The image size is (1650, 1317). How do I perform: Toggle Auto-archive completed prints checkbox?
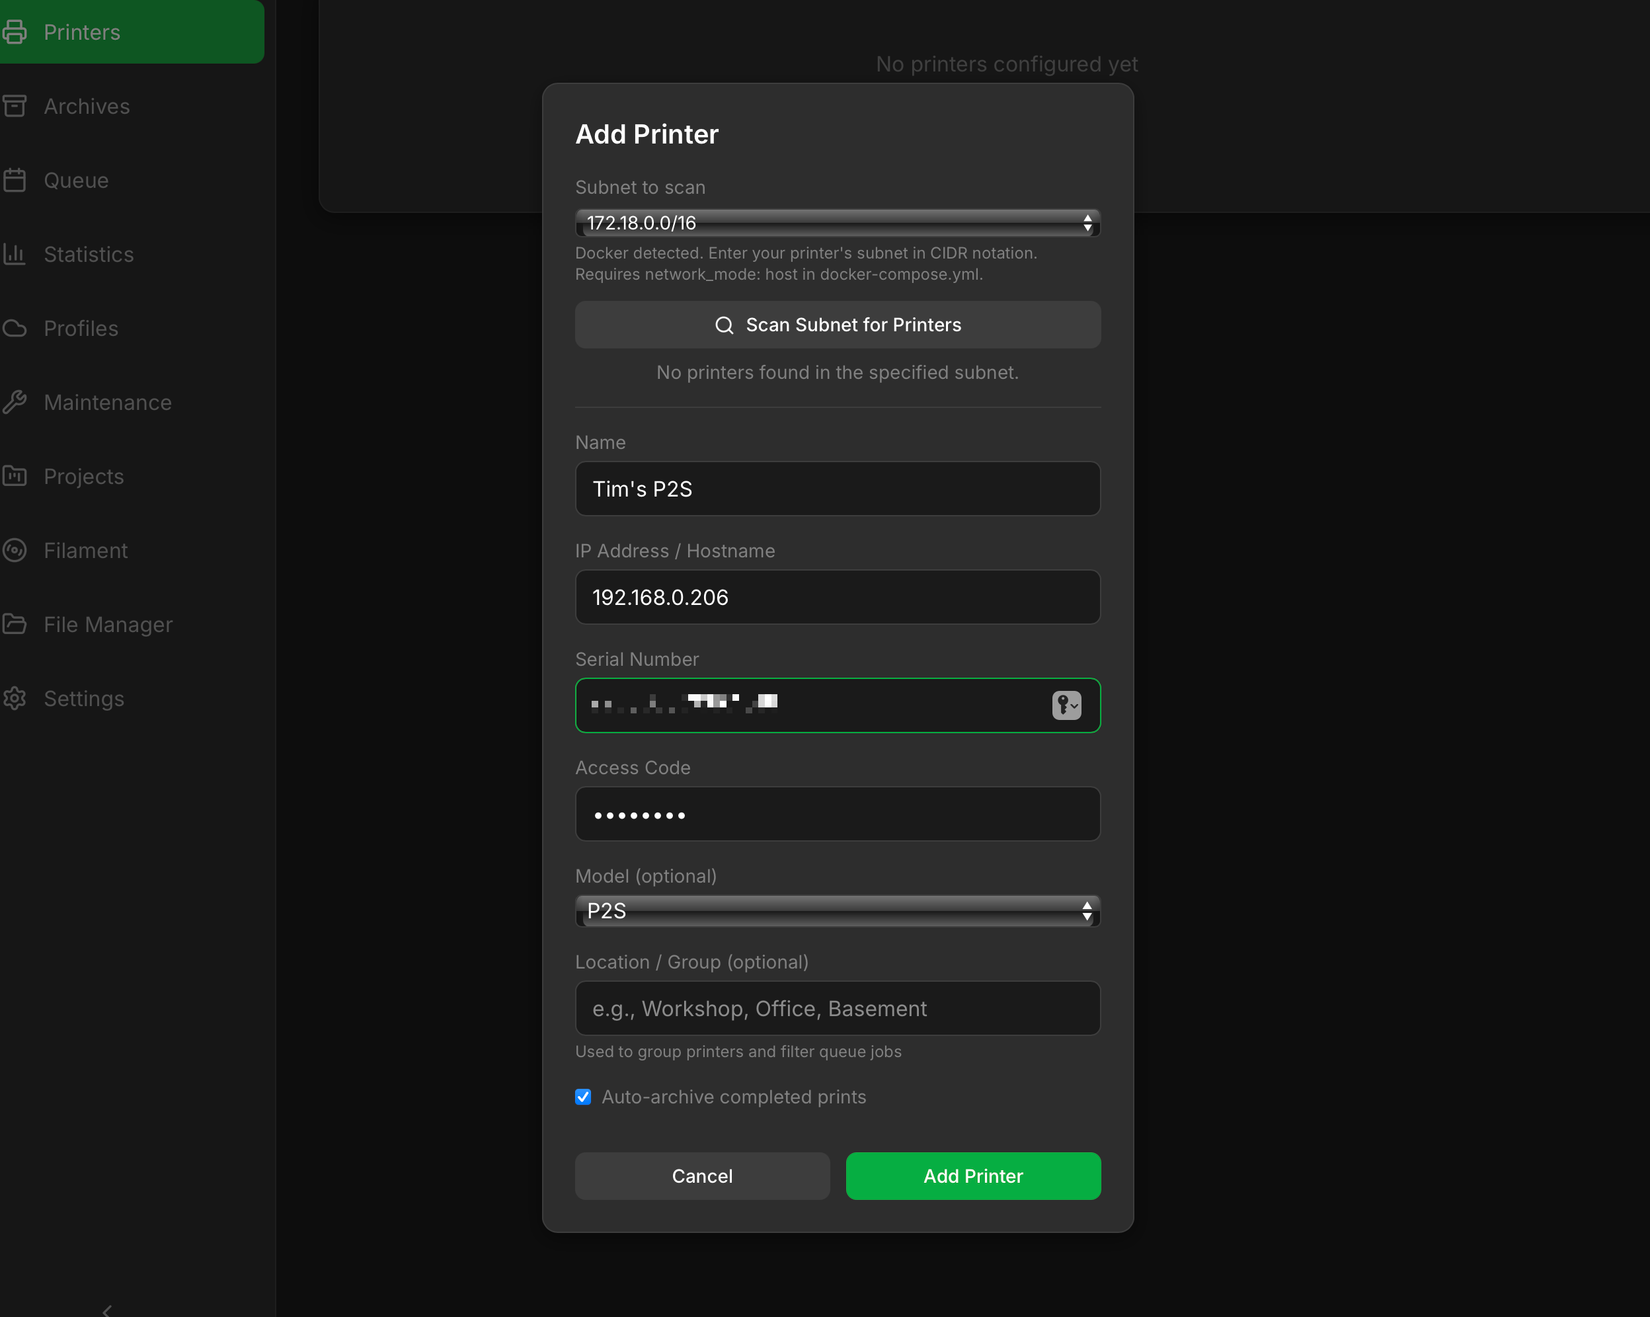pos(583,1097)
